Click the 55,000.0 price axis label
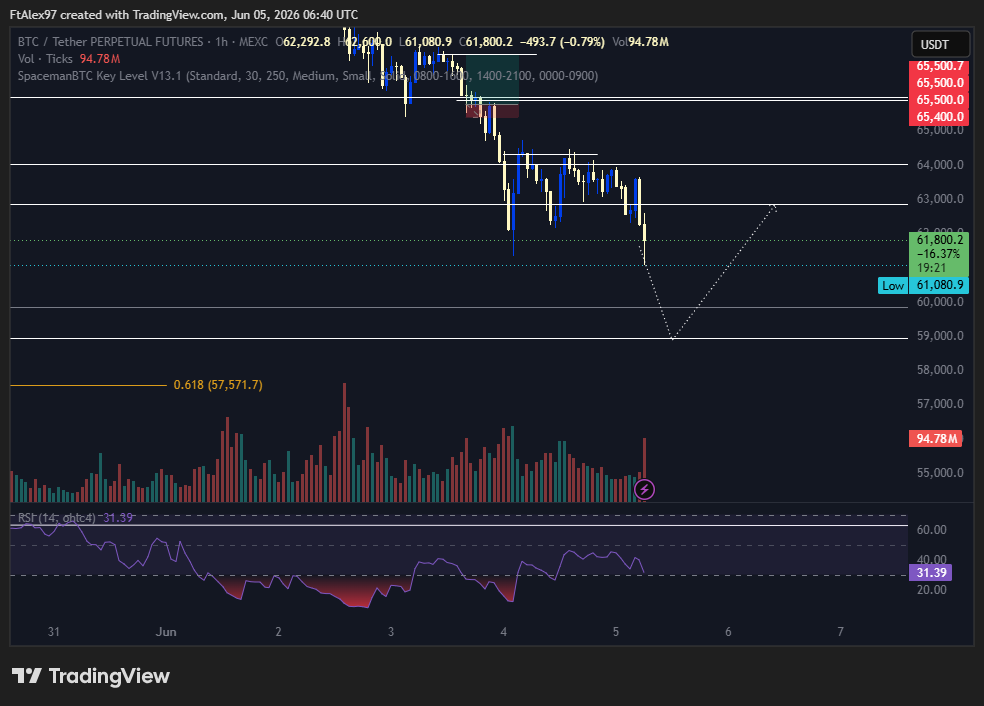Image resolution: width=984 pixels, height=706 pixels. [939, 473]
